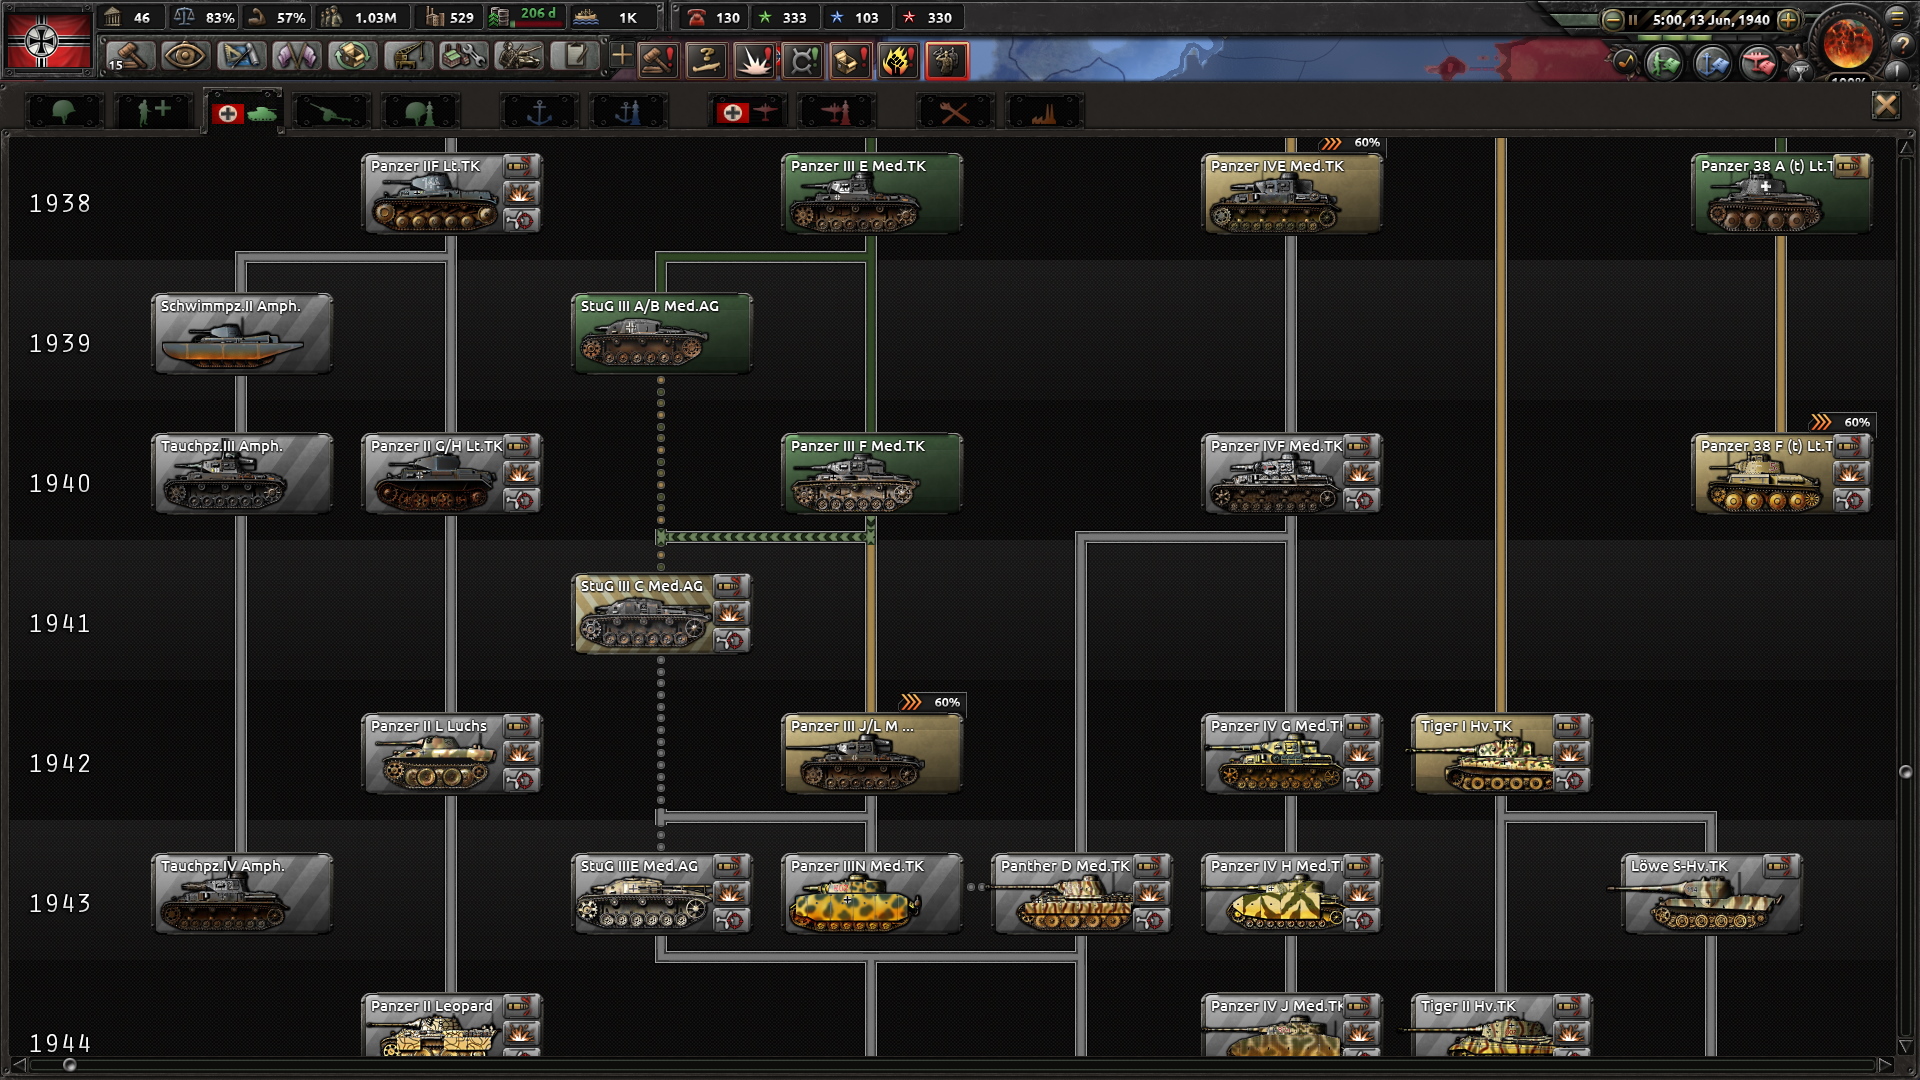Open the Intelligence eye icon
Screen dimensions: 1920x1080
tap(184, 57)
